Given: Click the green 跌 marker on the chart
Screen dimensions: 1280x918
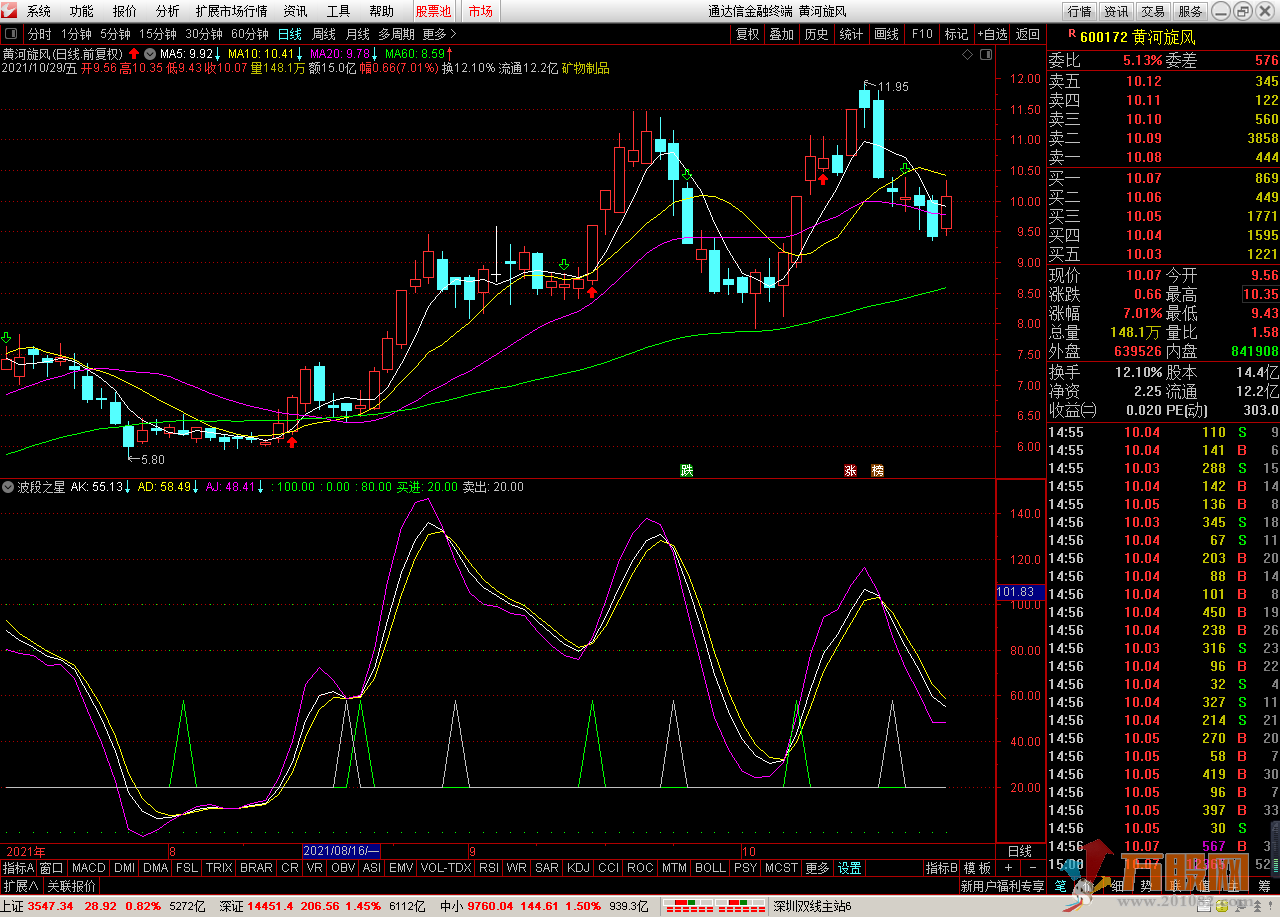Looking at the screenshot, I should 686,470.
